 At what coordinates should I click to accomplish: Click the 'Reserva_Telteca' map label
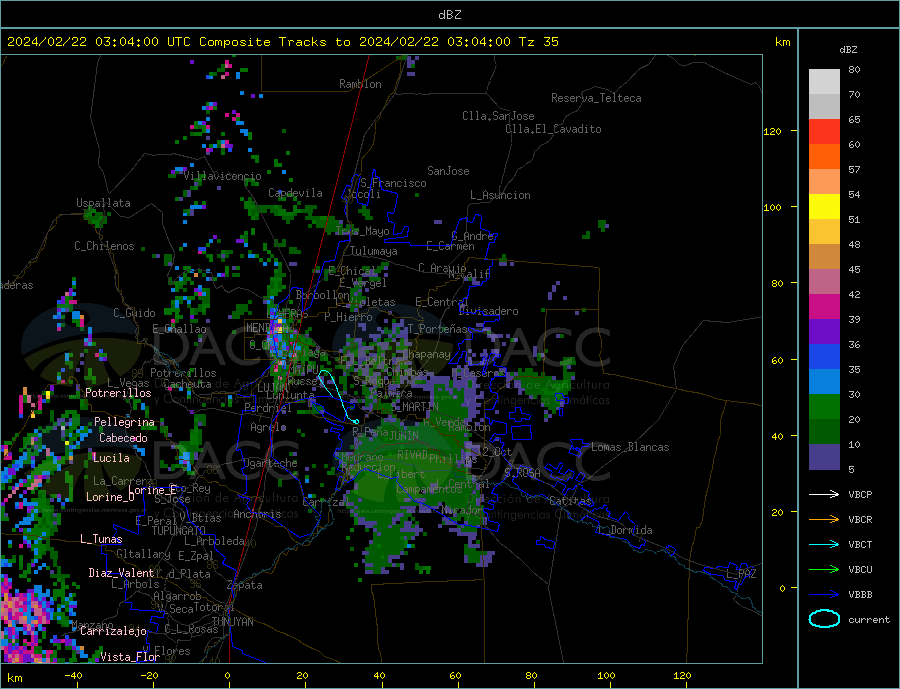[596, 98]
